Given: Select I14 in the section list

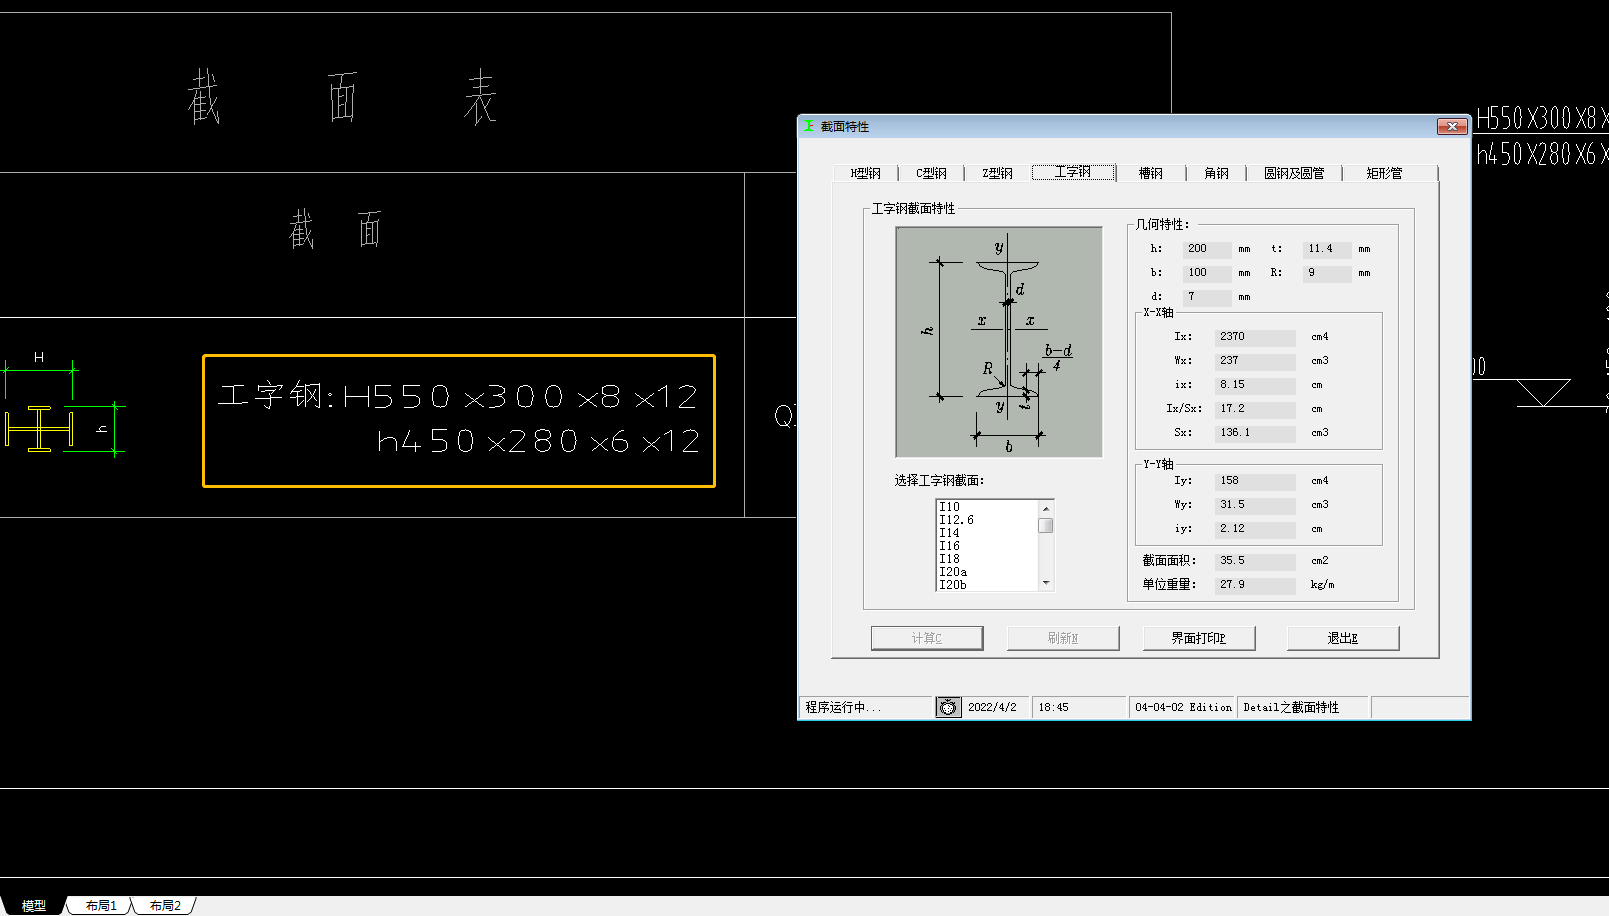Looking at the screenshot, I should coord(987,533).
